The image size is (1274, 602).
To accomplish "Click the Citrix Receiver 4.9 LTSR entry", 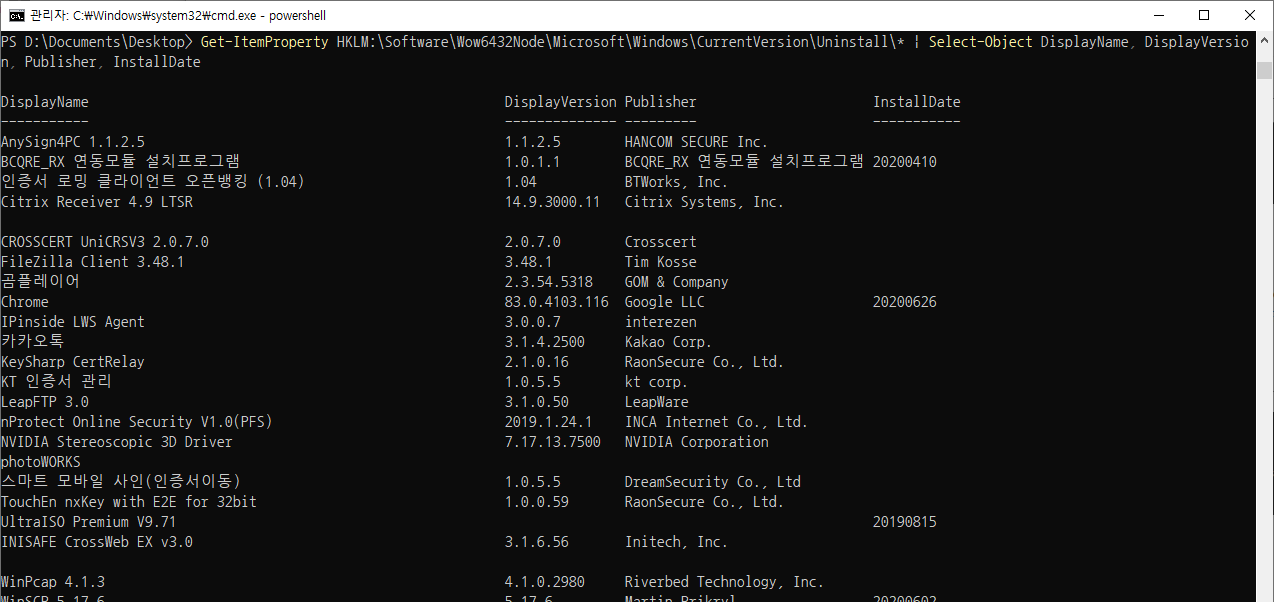I will pos(97,202).
